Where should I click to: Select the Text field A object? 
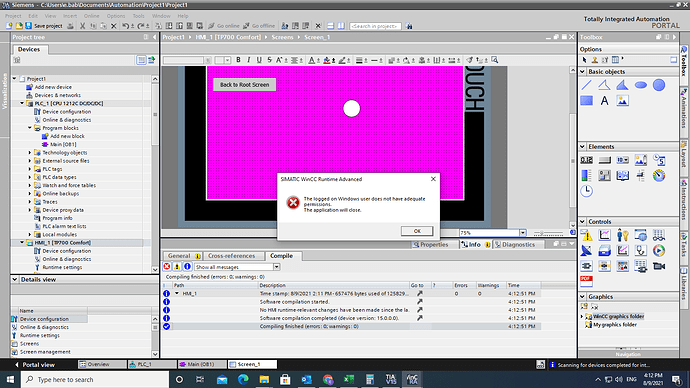(x=605, y=101)
